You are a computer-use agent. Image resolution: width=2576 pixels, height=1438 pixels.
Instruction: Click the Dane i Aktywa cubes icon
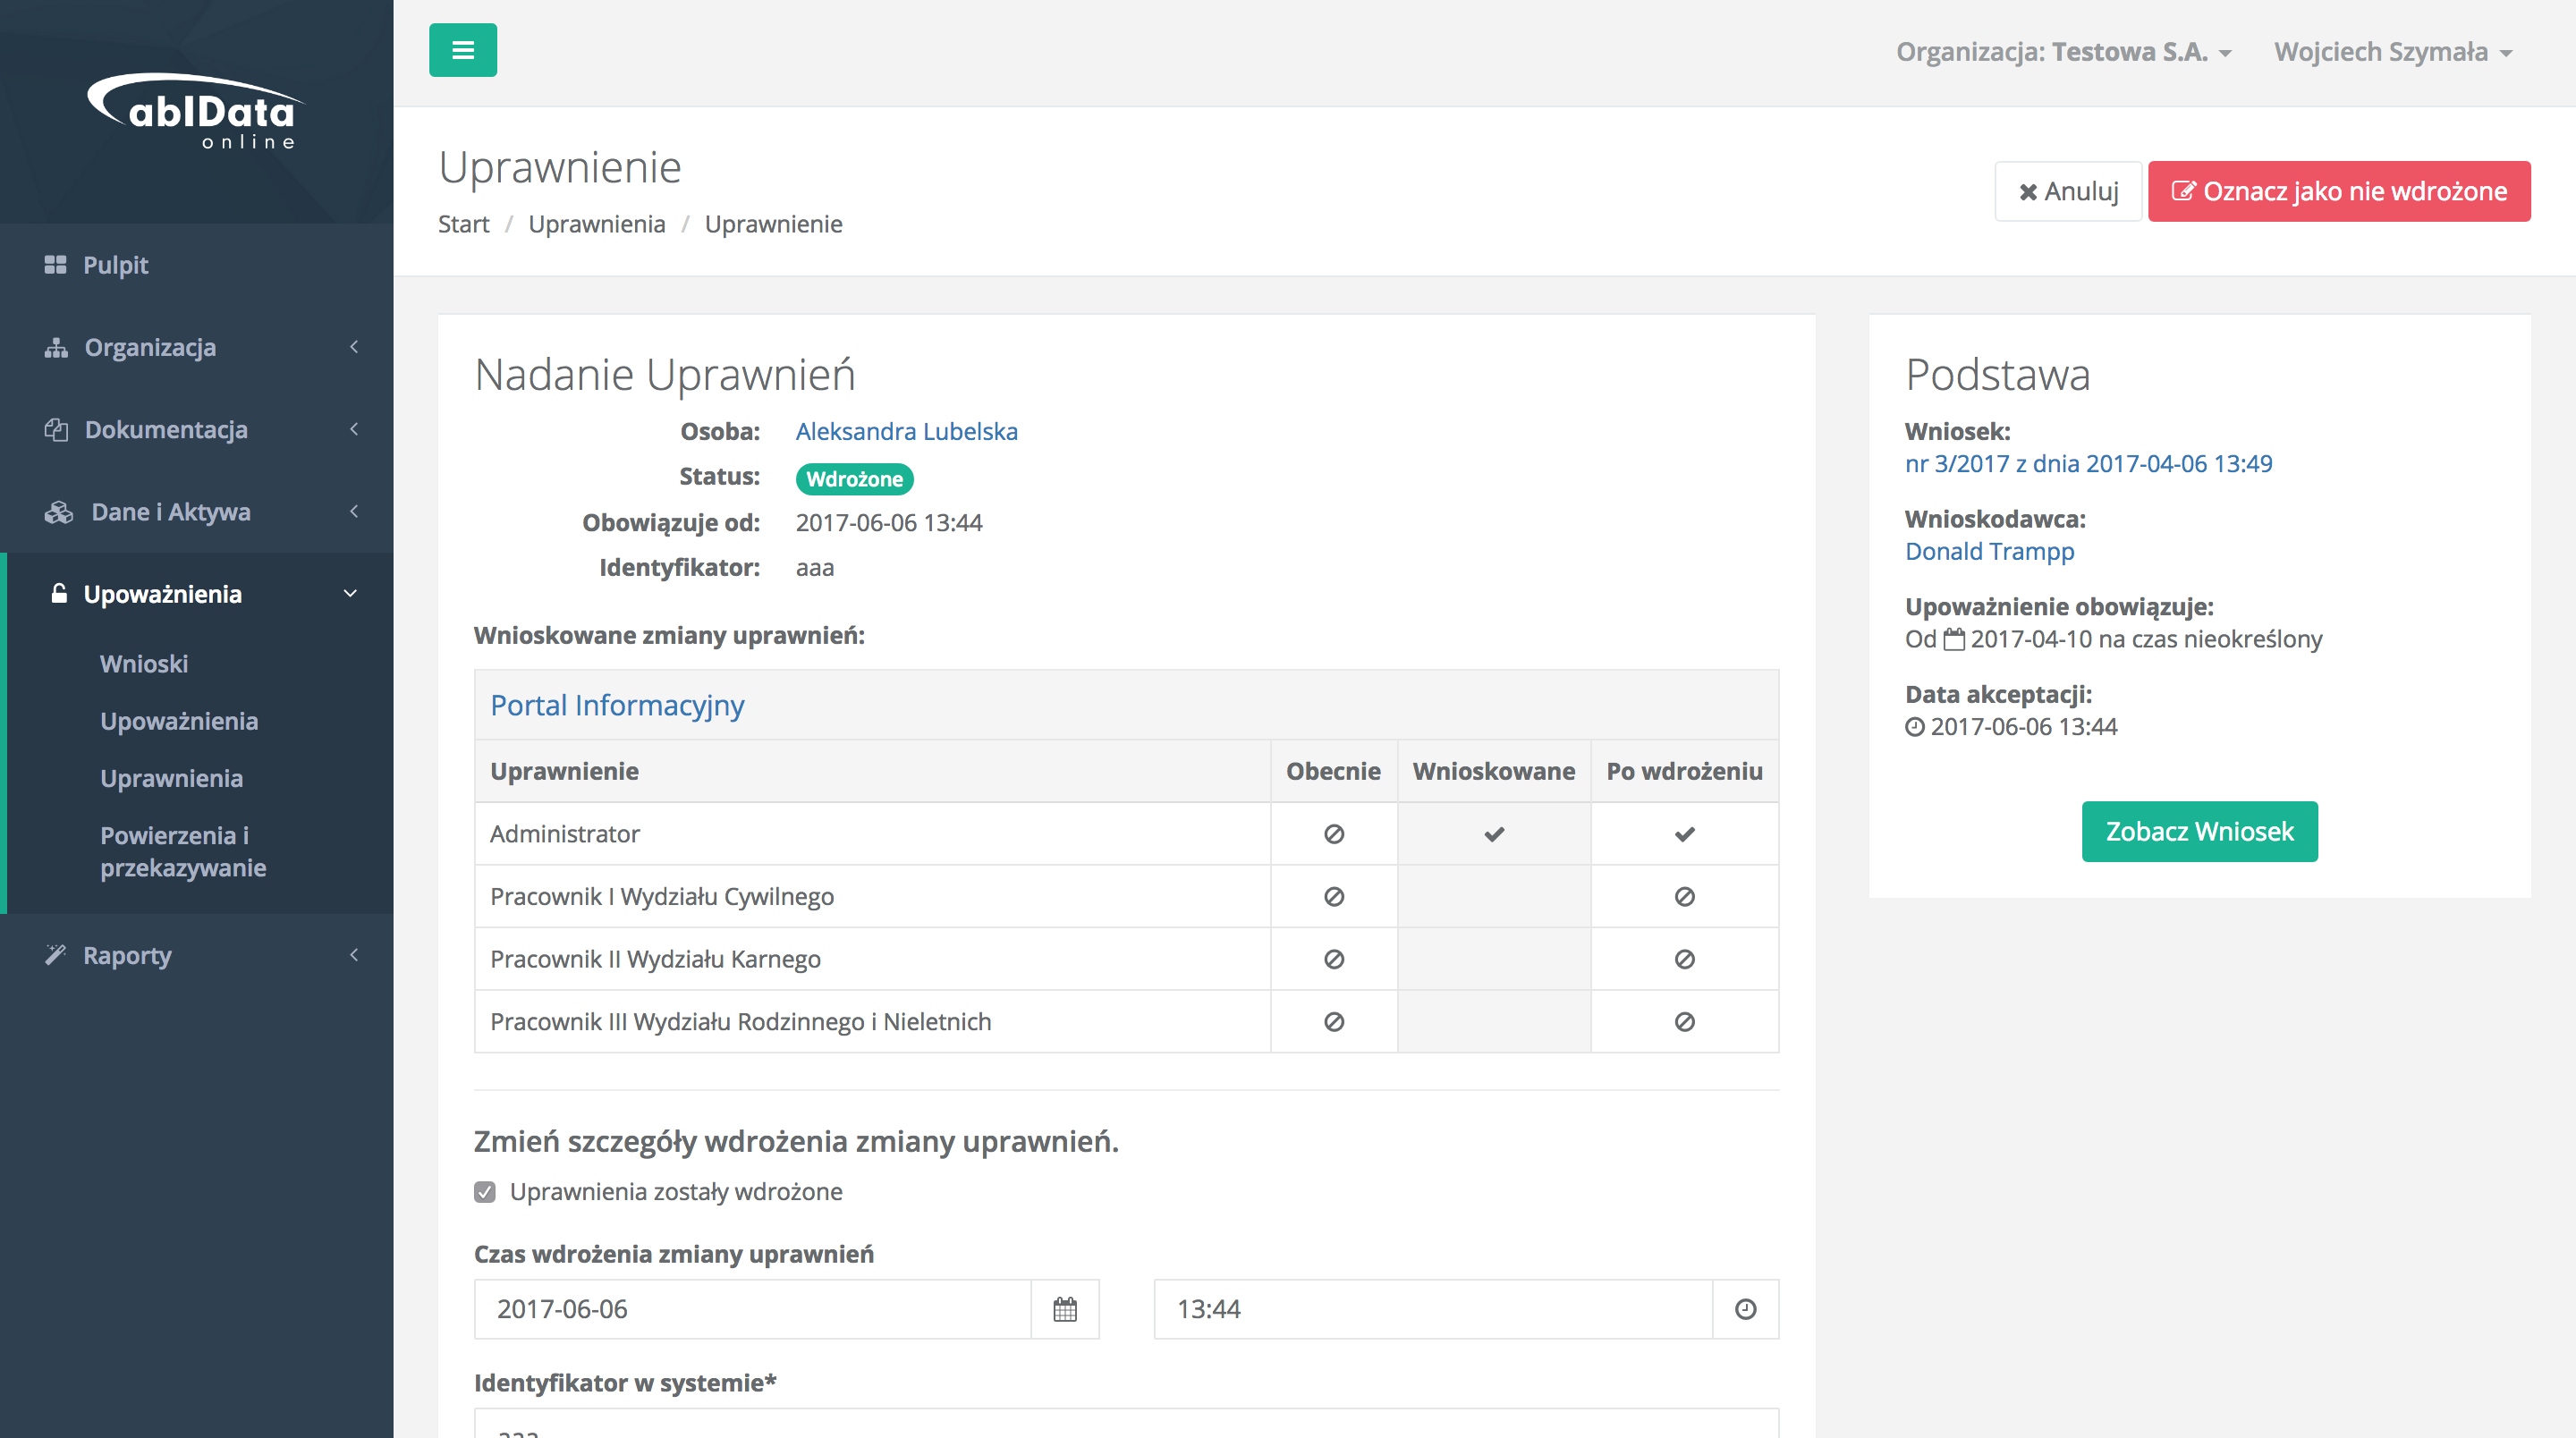pos(59,512)
